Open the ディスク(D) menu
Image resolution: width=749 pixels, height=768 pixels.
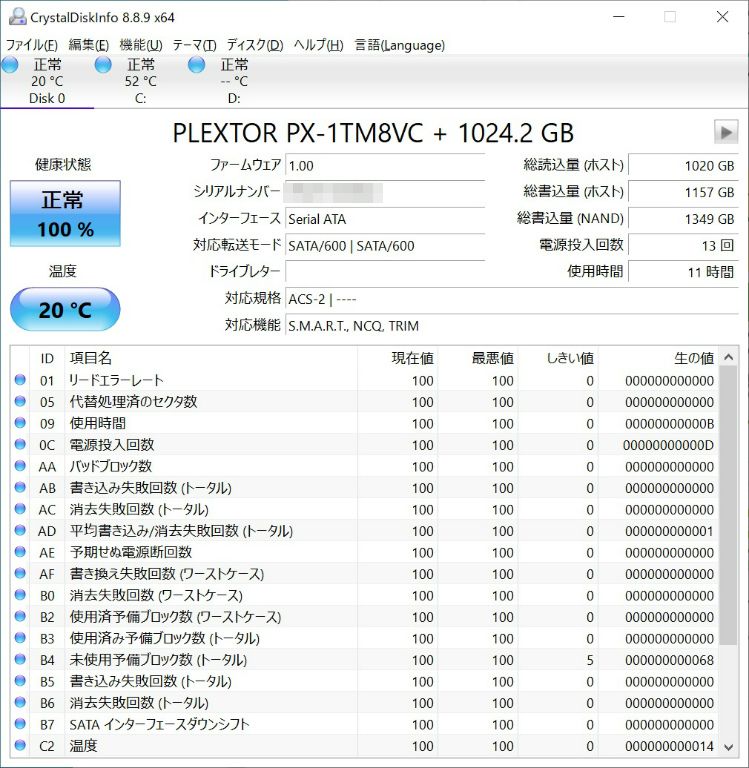point(255,45)
